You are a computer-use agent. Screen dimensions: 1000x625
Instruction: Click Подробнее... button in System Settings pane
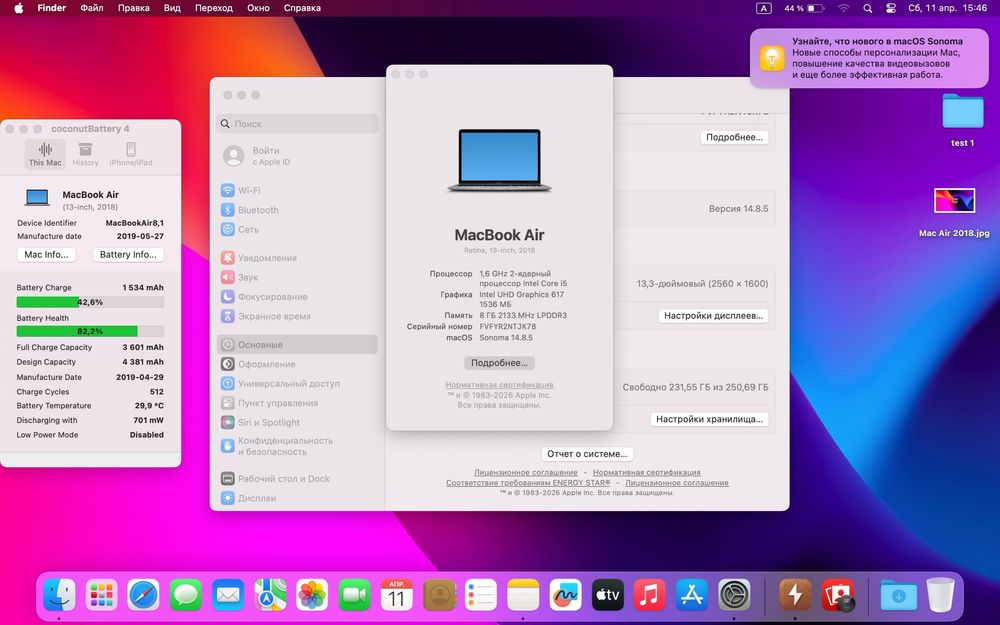pos(734,137)
